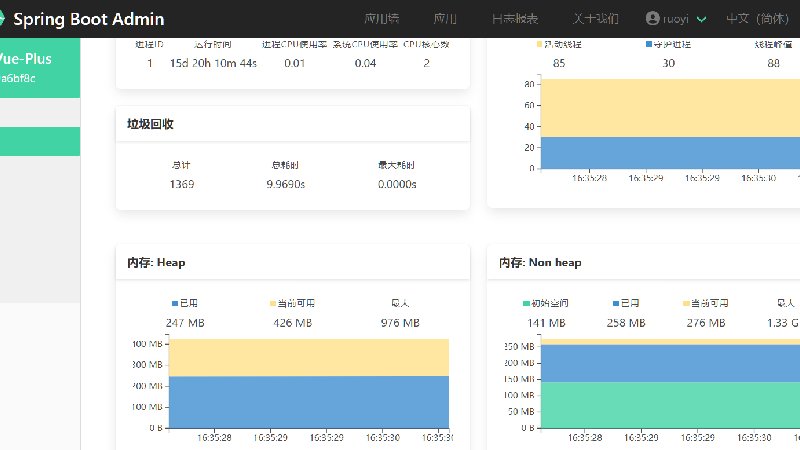Click the ruoyi user avatar icon
The image size is (800, 450).
point(652,18)
